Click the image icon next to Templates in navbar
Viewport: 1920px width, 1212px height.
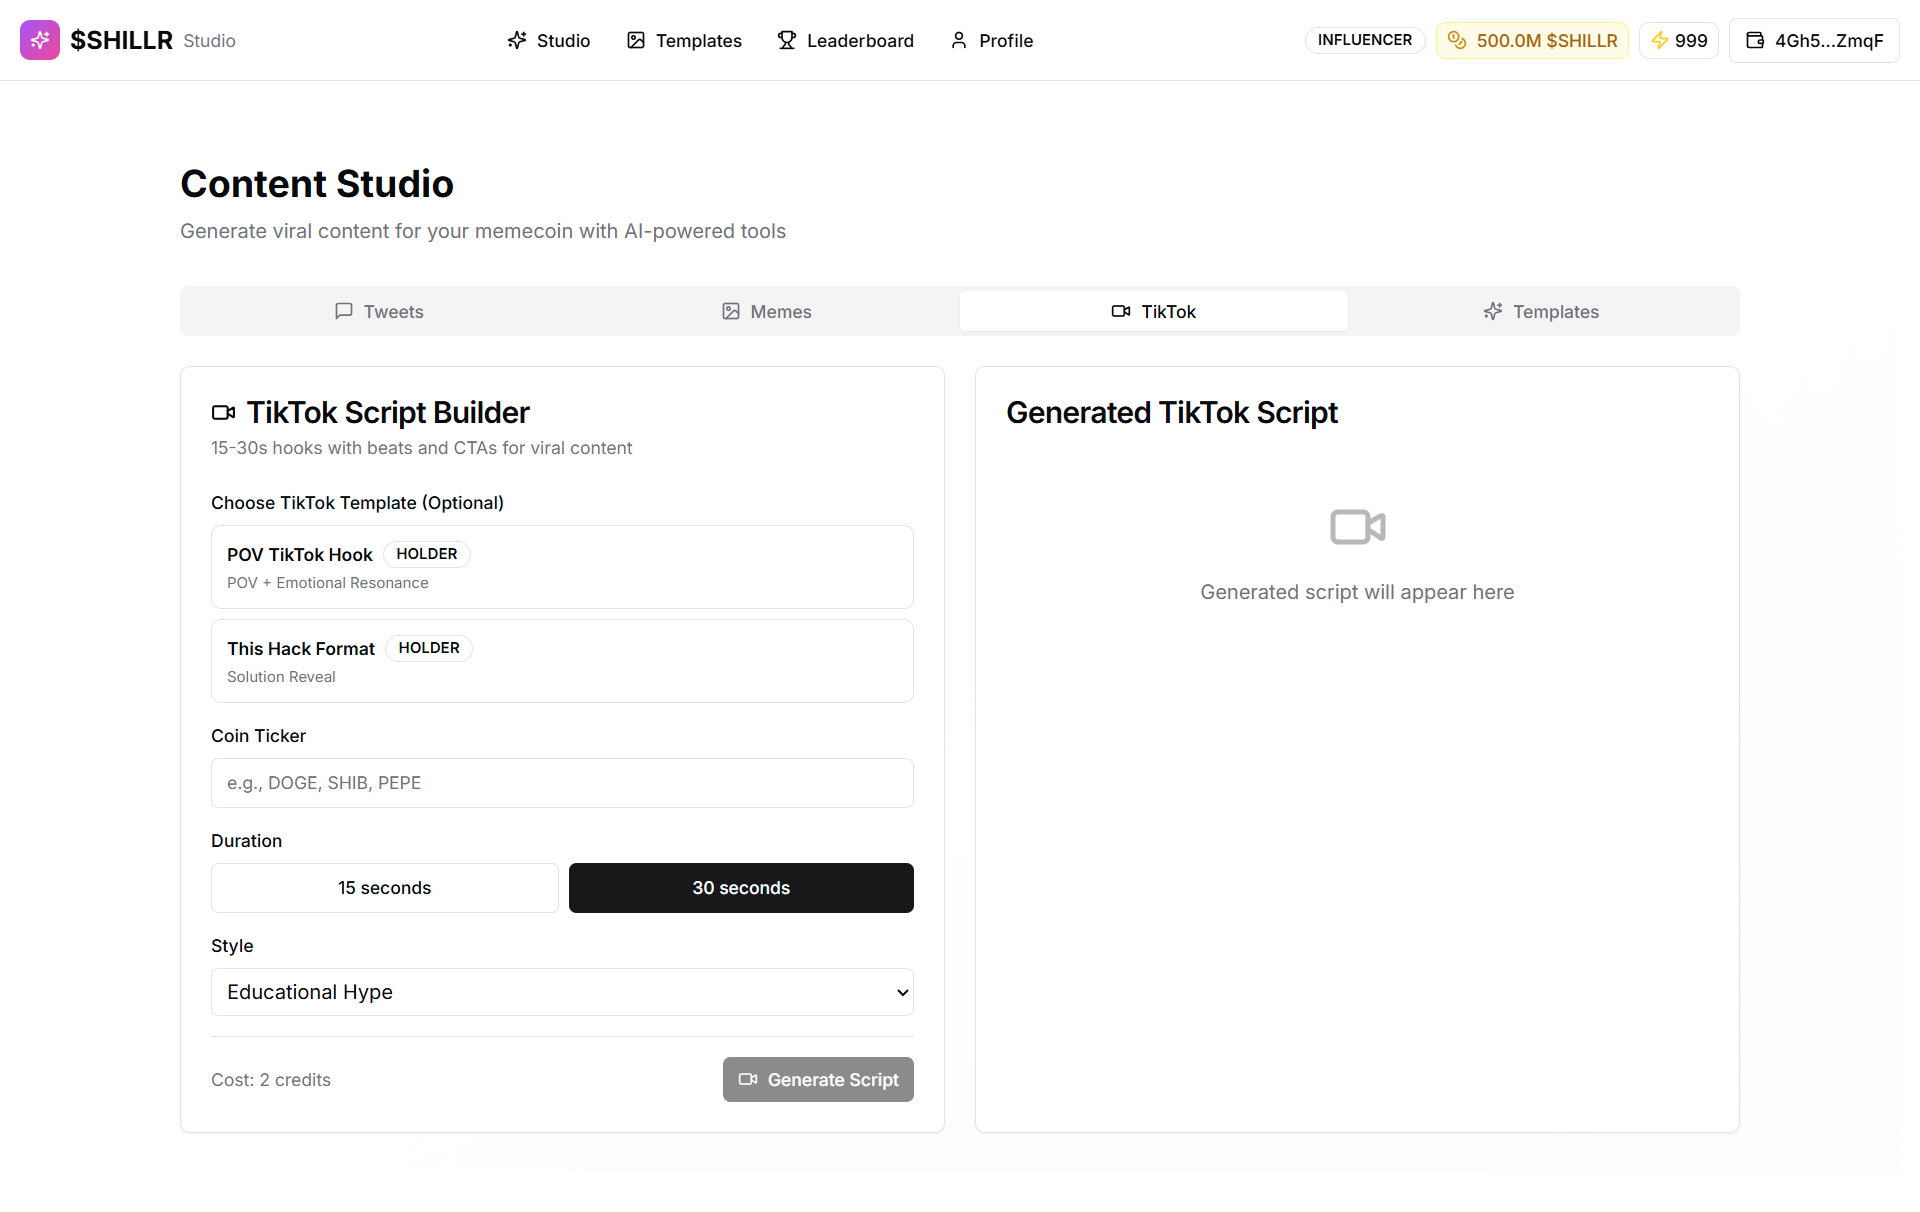coord(636,40)
